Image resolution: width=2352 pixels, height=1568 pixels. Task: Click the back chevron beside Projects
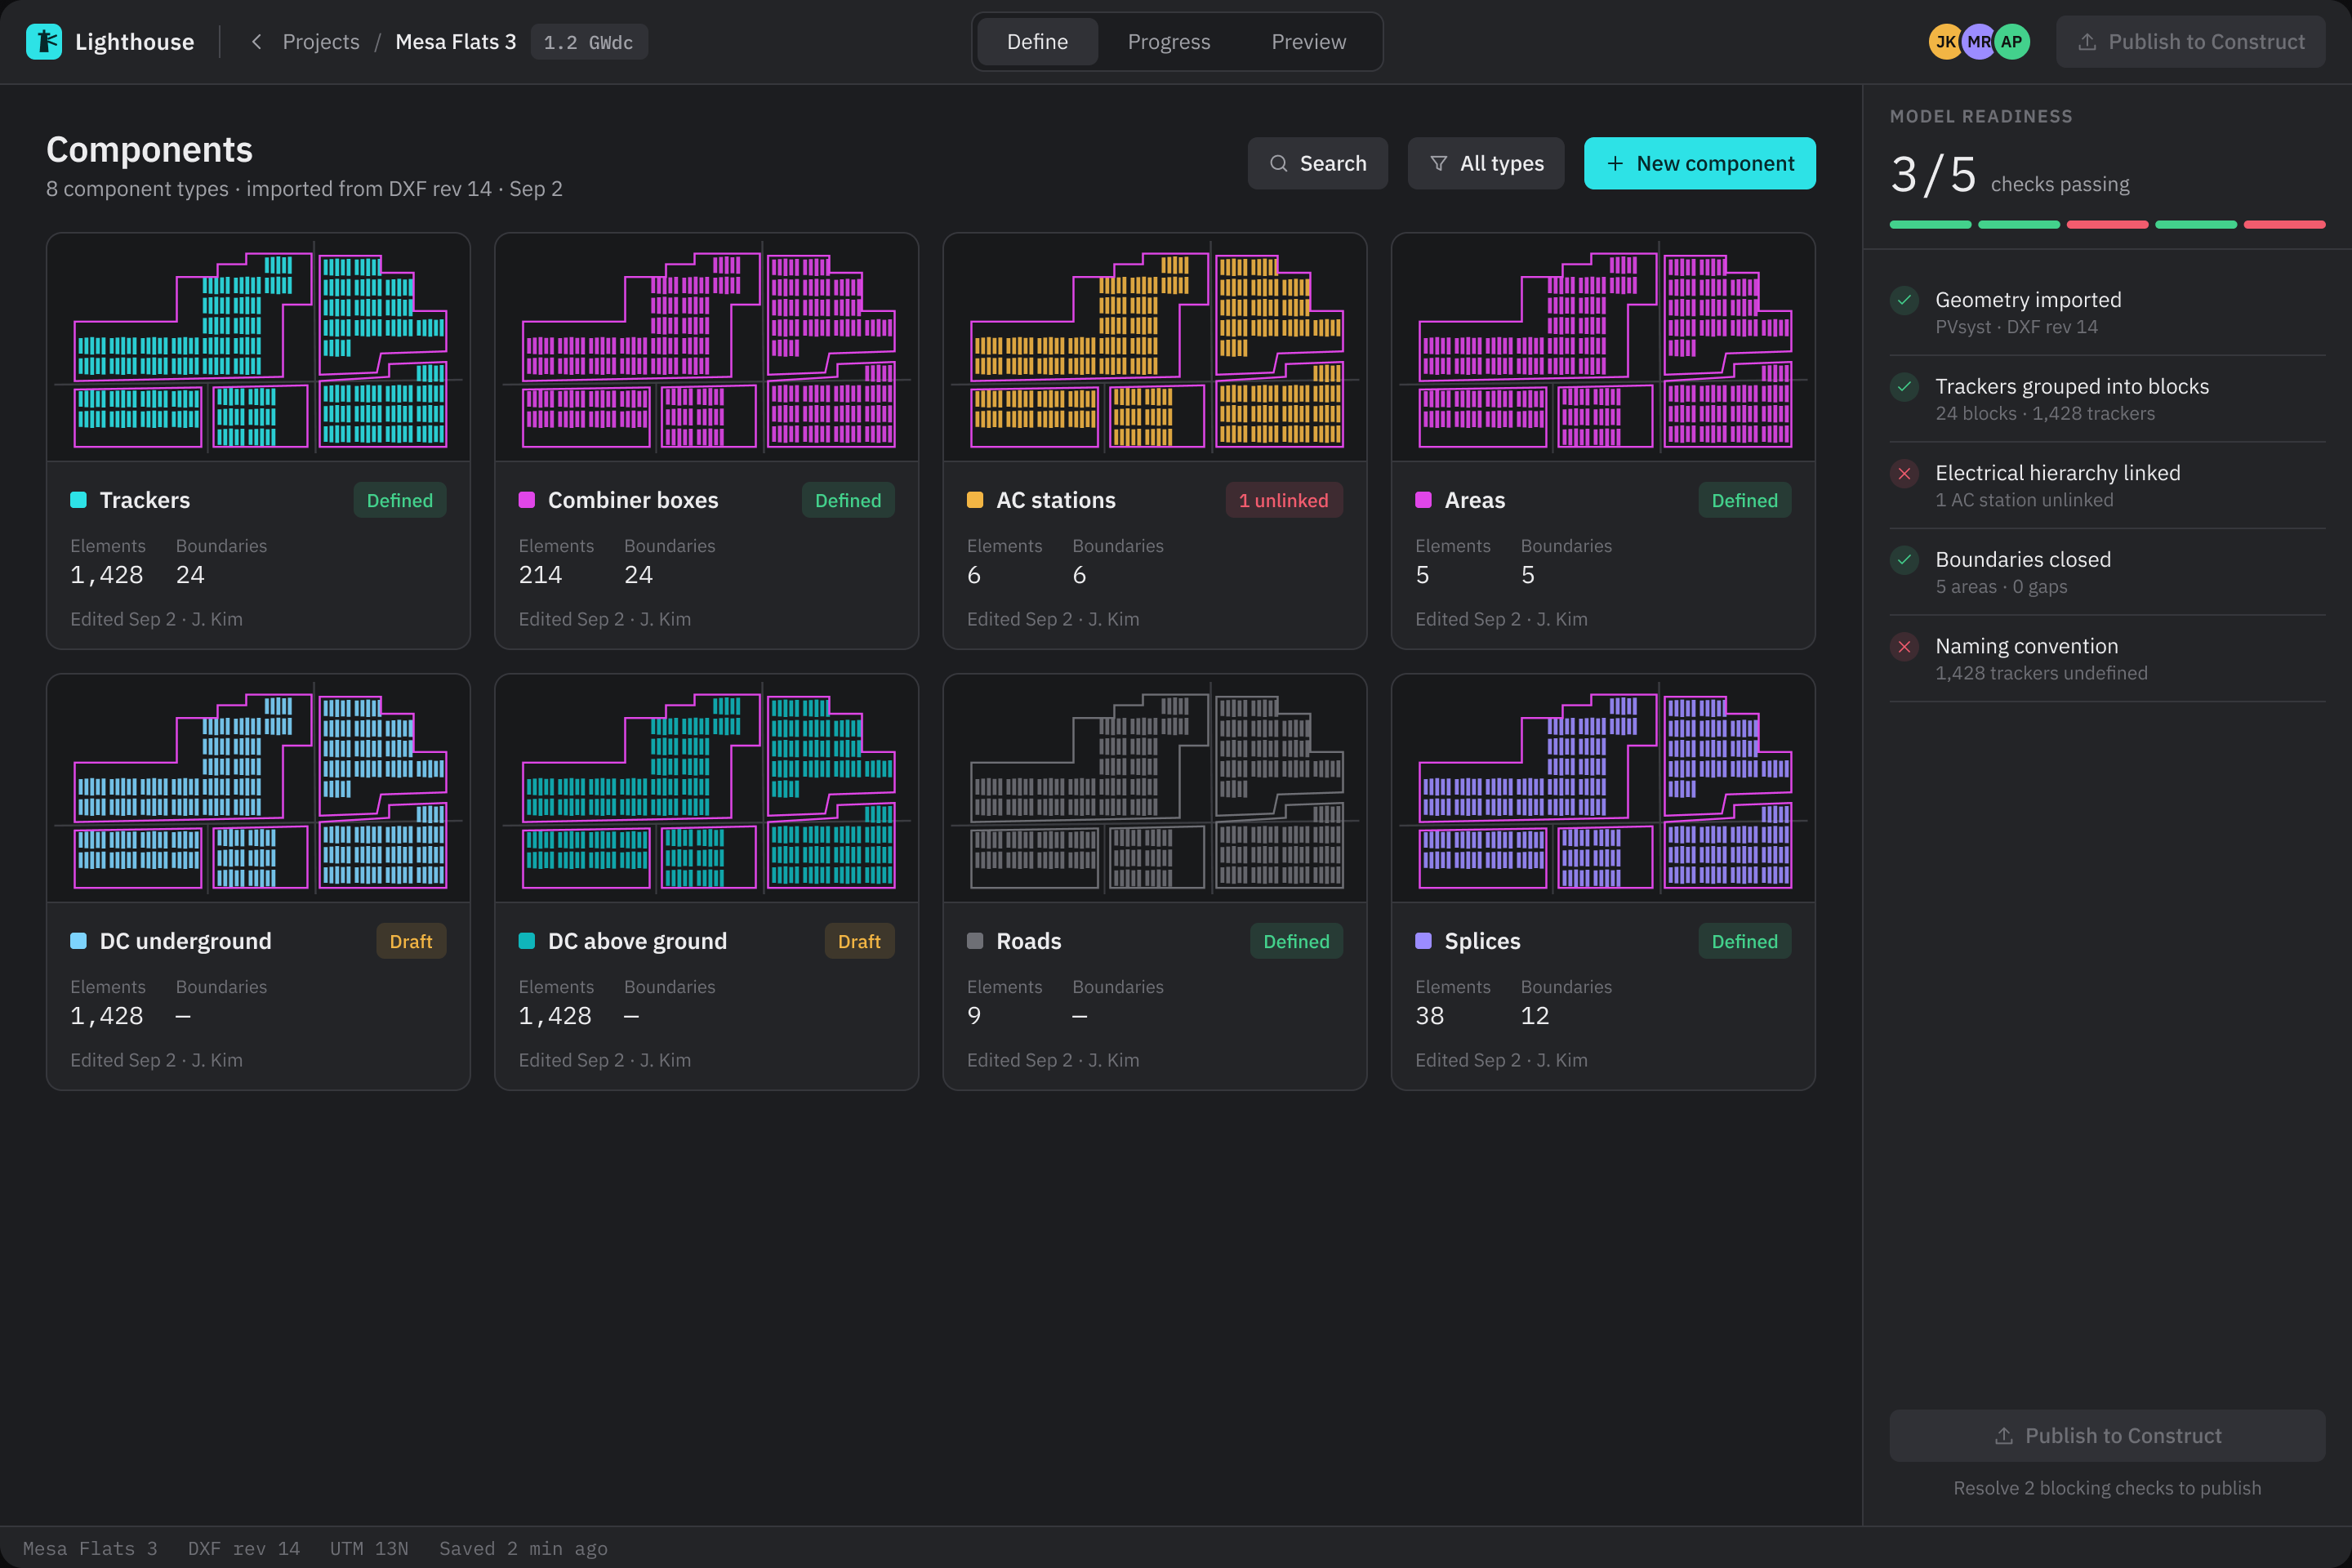click(x=257, y=42)
